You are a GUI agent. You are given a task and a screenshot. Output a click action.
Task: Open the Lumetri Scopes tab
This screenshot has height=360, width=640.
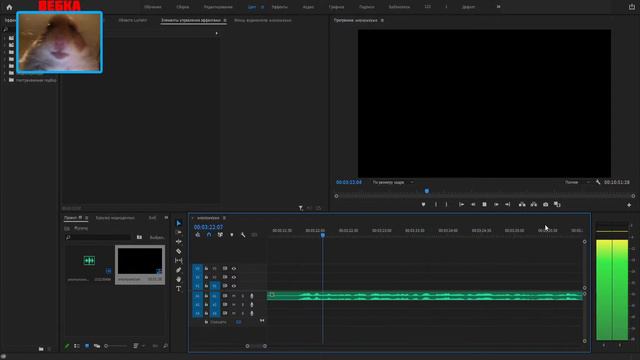pyautogui.click(x=133, y=20)
